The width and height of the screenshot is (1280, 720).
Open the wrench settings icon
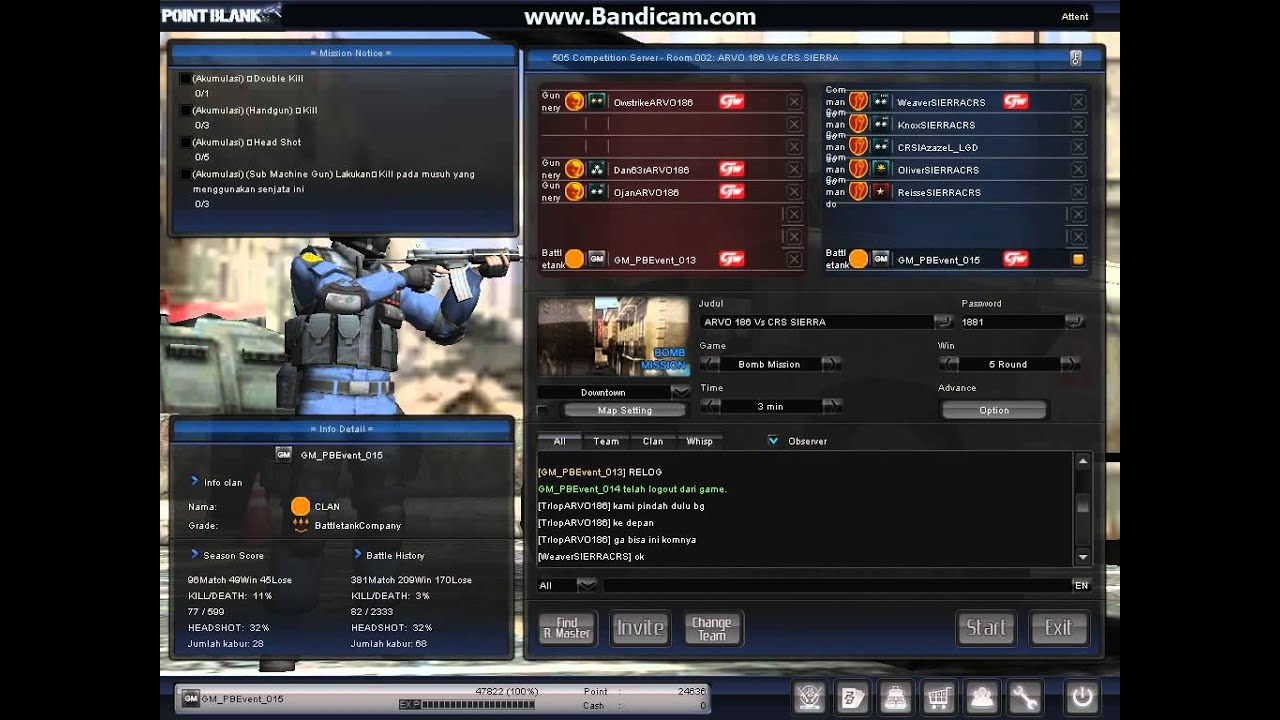(x=1025, y=697)
